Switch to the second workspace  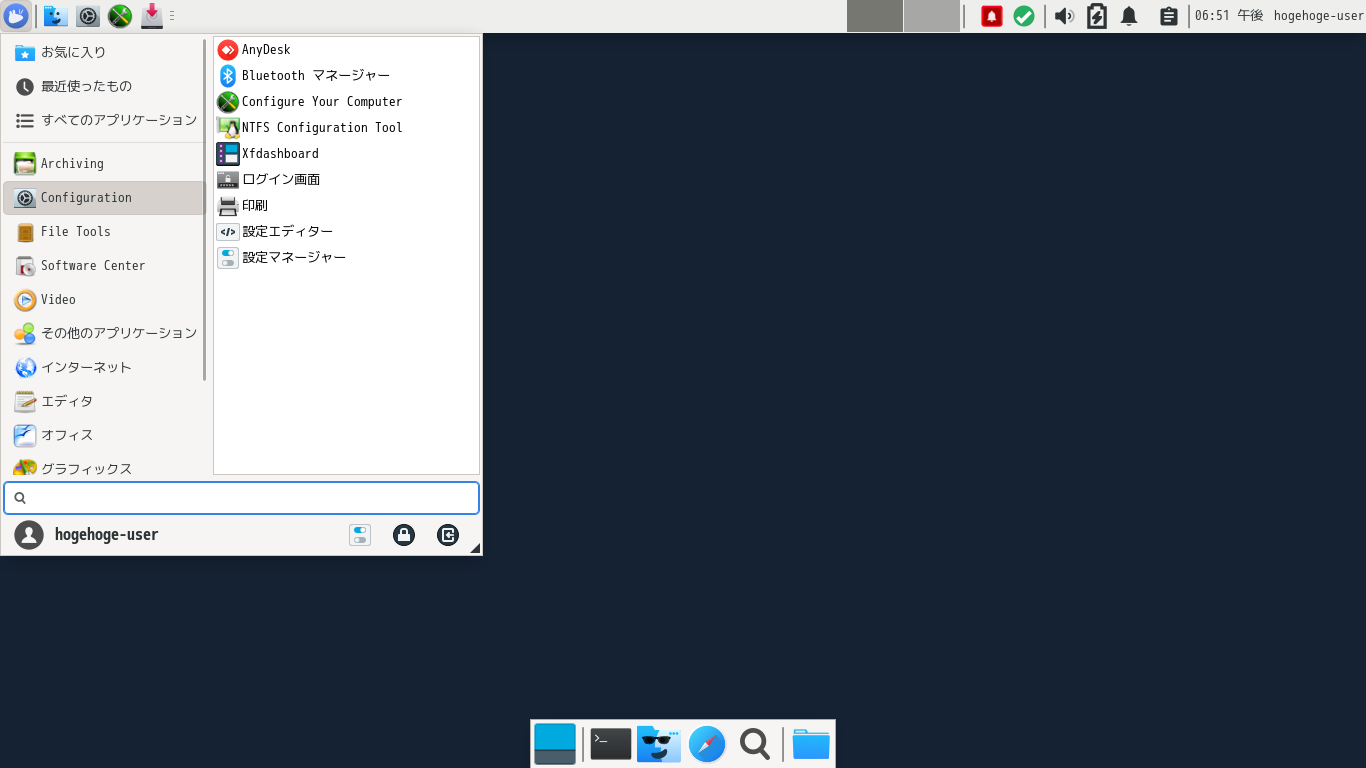932,16
